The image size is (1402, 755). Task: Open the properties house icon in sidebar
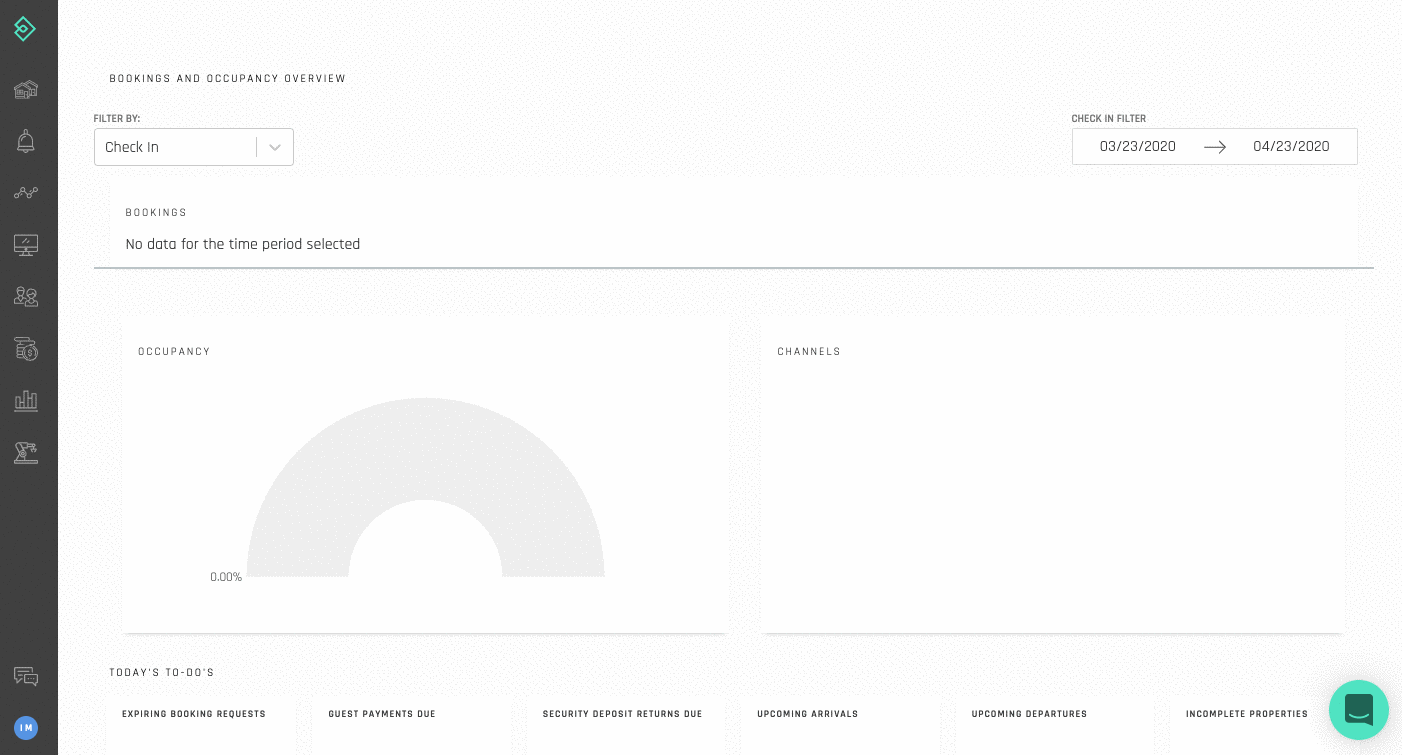coord(26,90)
